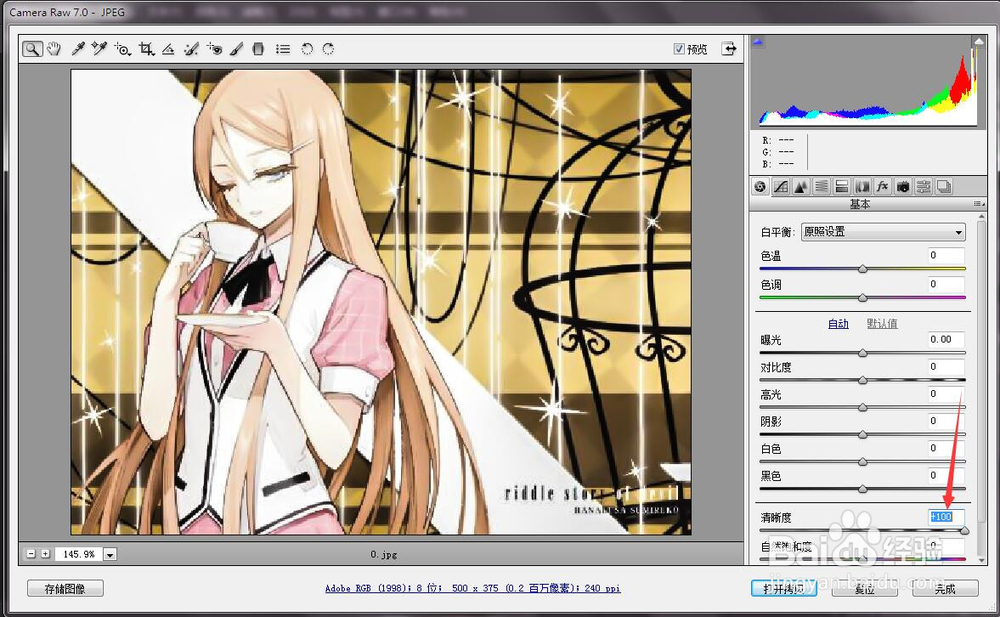
Task: Click the 曝光 value field showing 0.00
Action: [x=946, y=339]
